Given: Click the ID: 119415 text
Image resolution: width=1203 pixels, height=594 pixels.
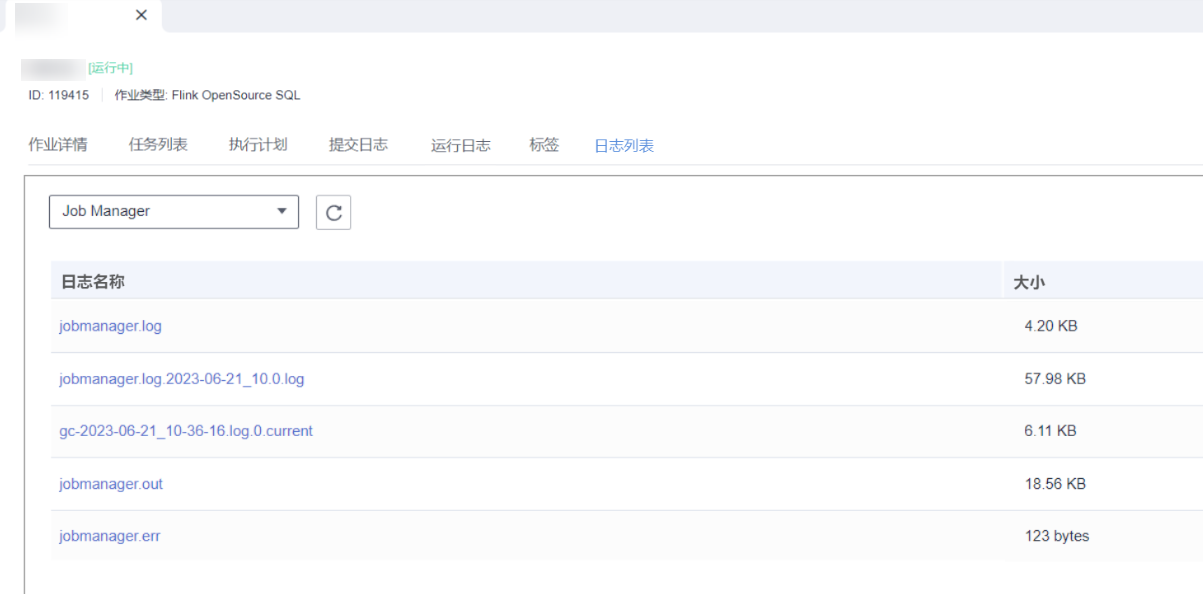Looking at the screenshot, I should pyautogui.click(x=58, y=96).
